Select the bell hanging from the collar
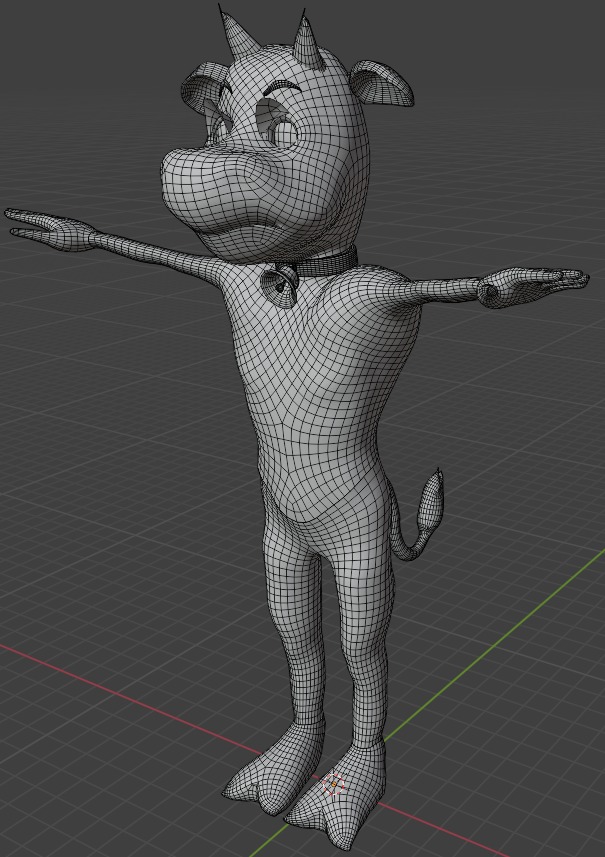The image size is (605, 857). coord(279,285)
